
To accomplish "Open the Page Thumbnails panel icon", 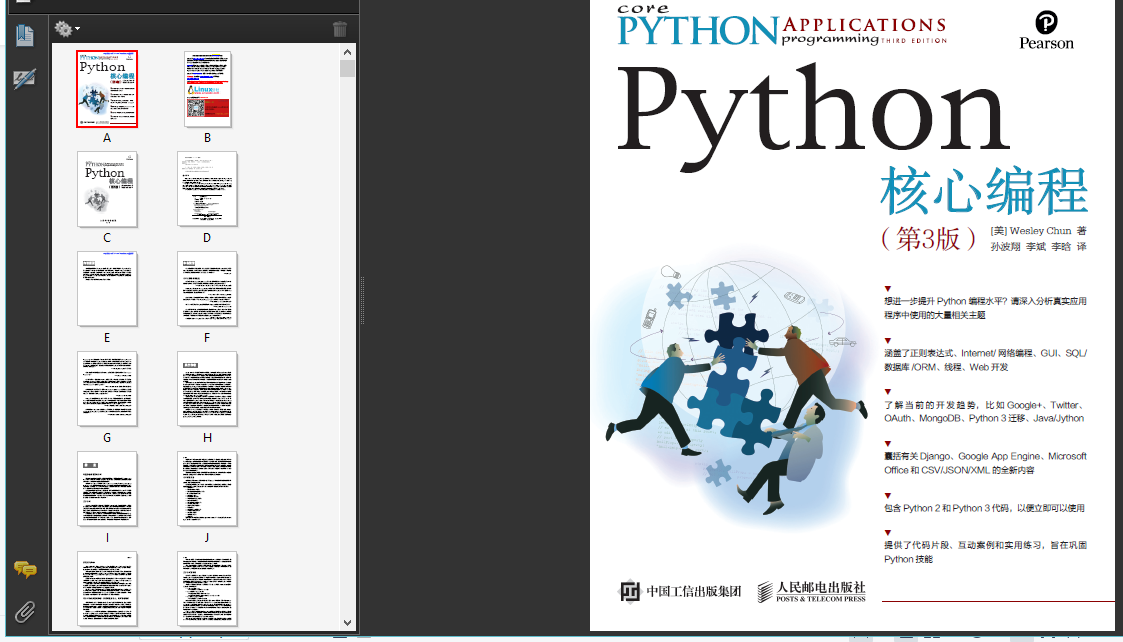I will point(25,35).
